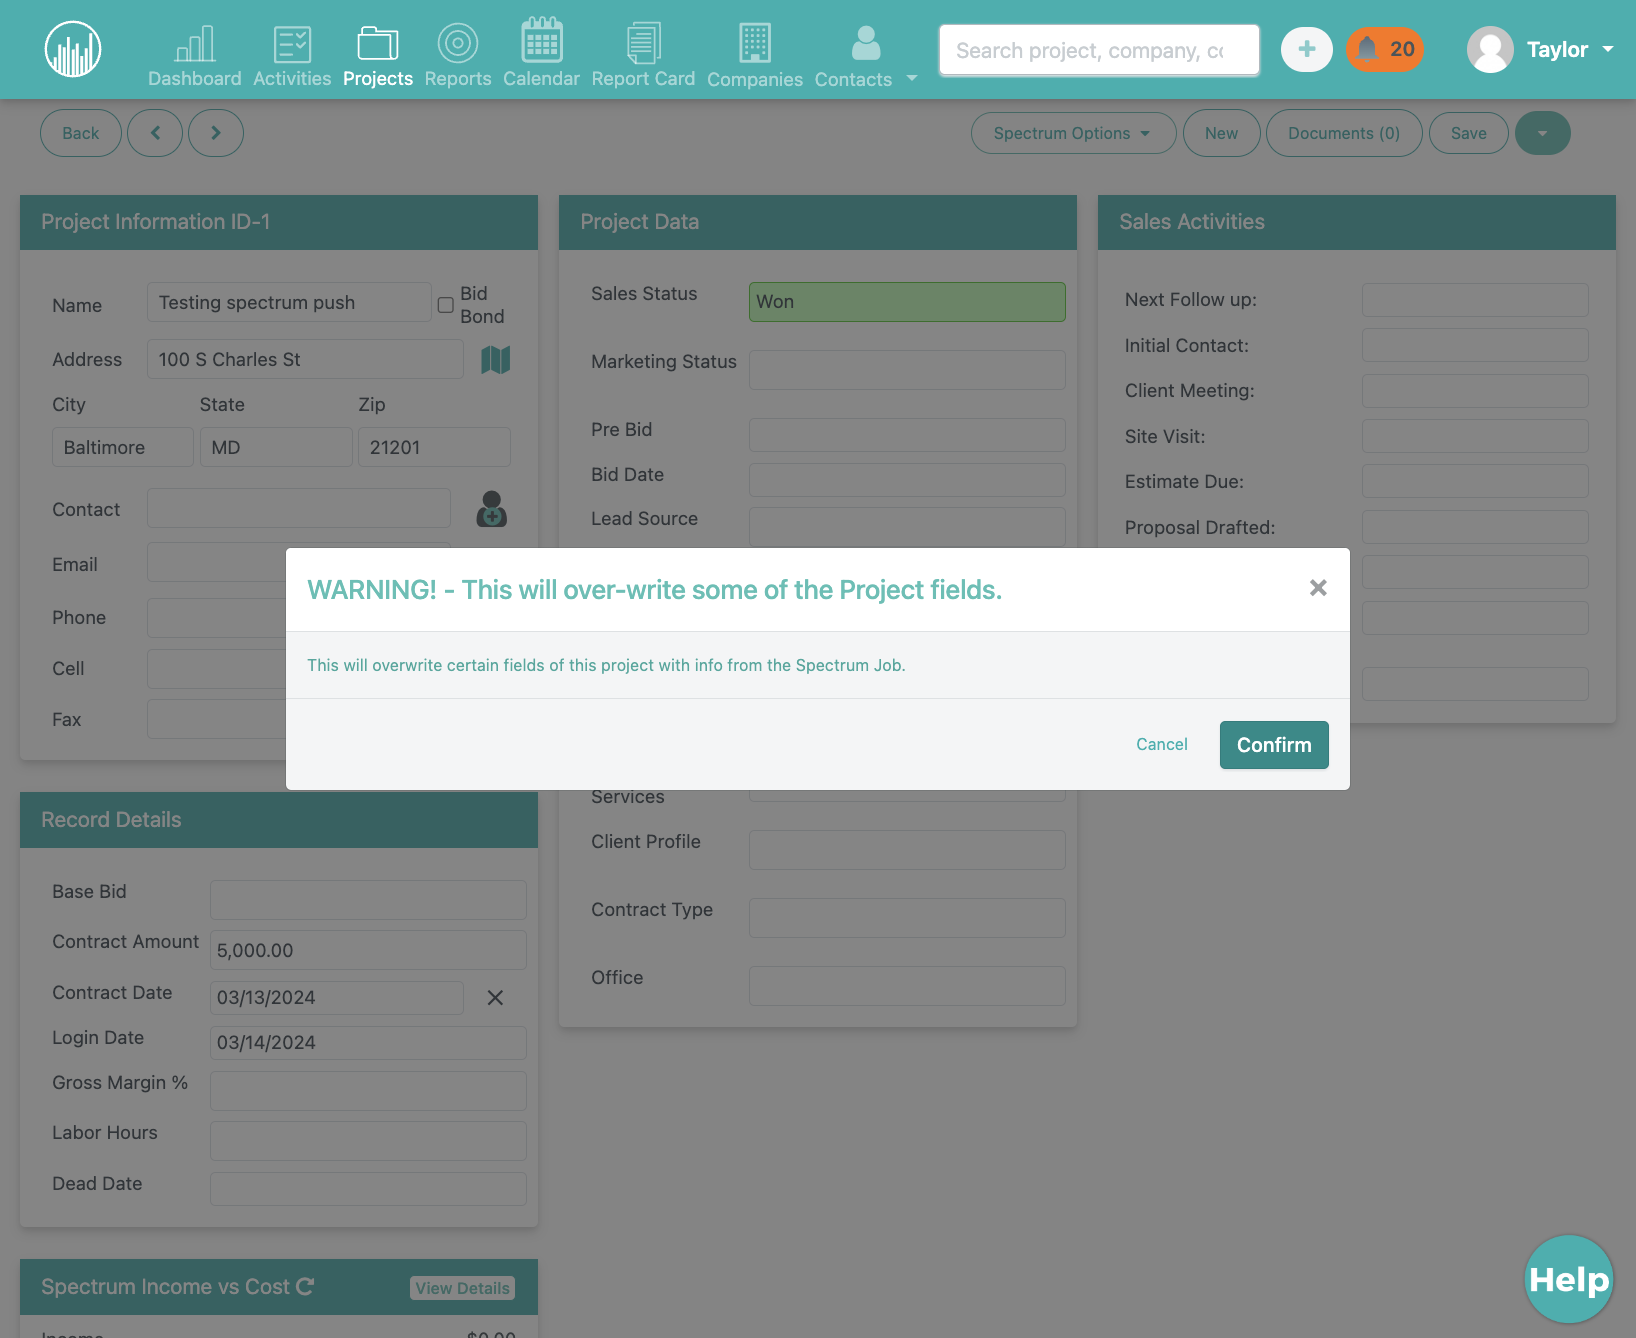Refresh Spectrum Income vs Cost
1636x1338 pixels.
[306, 1286]
